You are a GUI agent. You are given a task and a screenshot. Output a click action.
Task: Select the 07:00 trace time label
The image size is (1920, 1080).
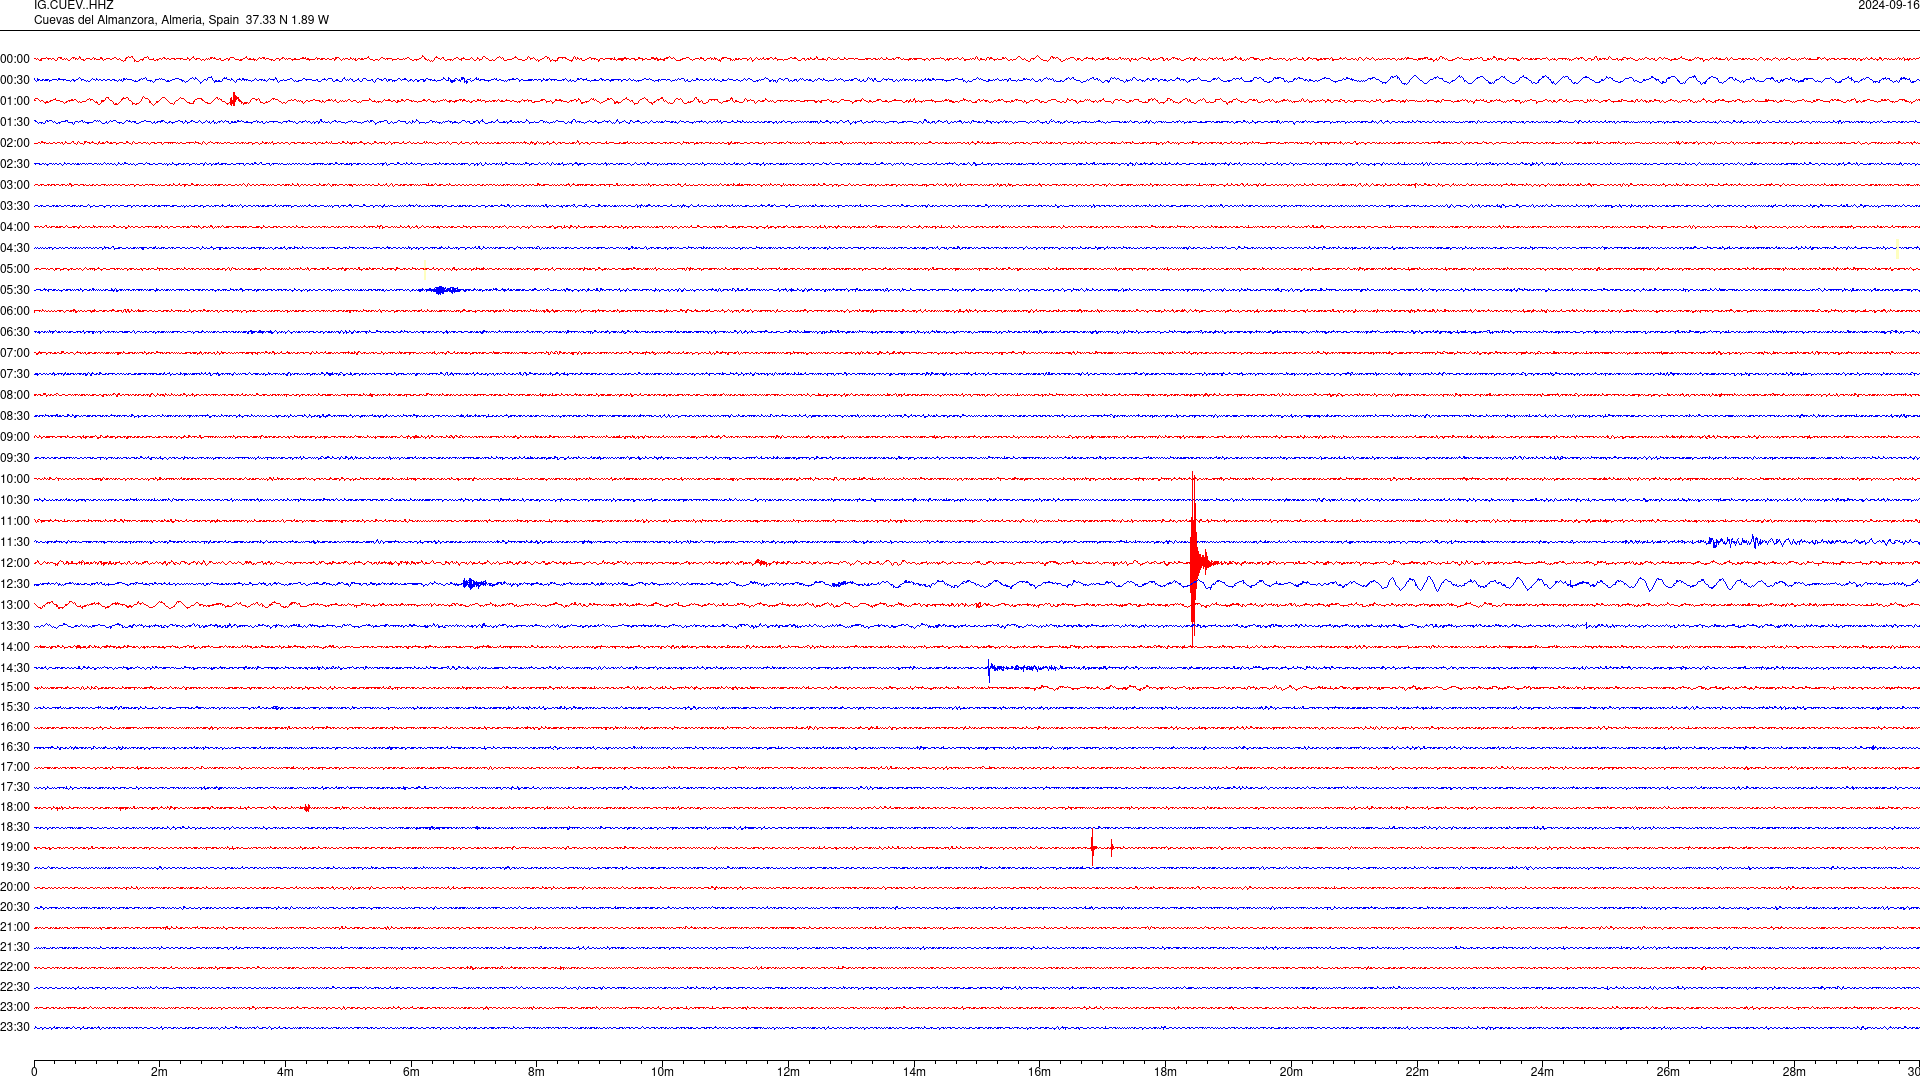coord(15,353)
